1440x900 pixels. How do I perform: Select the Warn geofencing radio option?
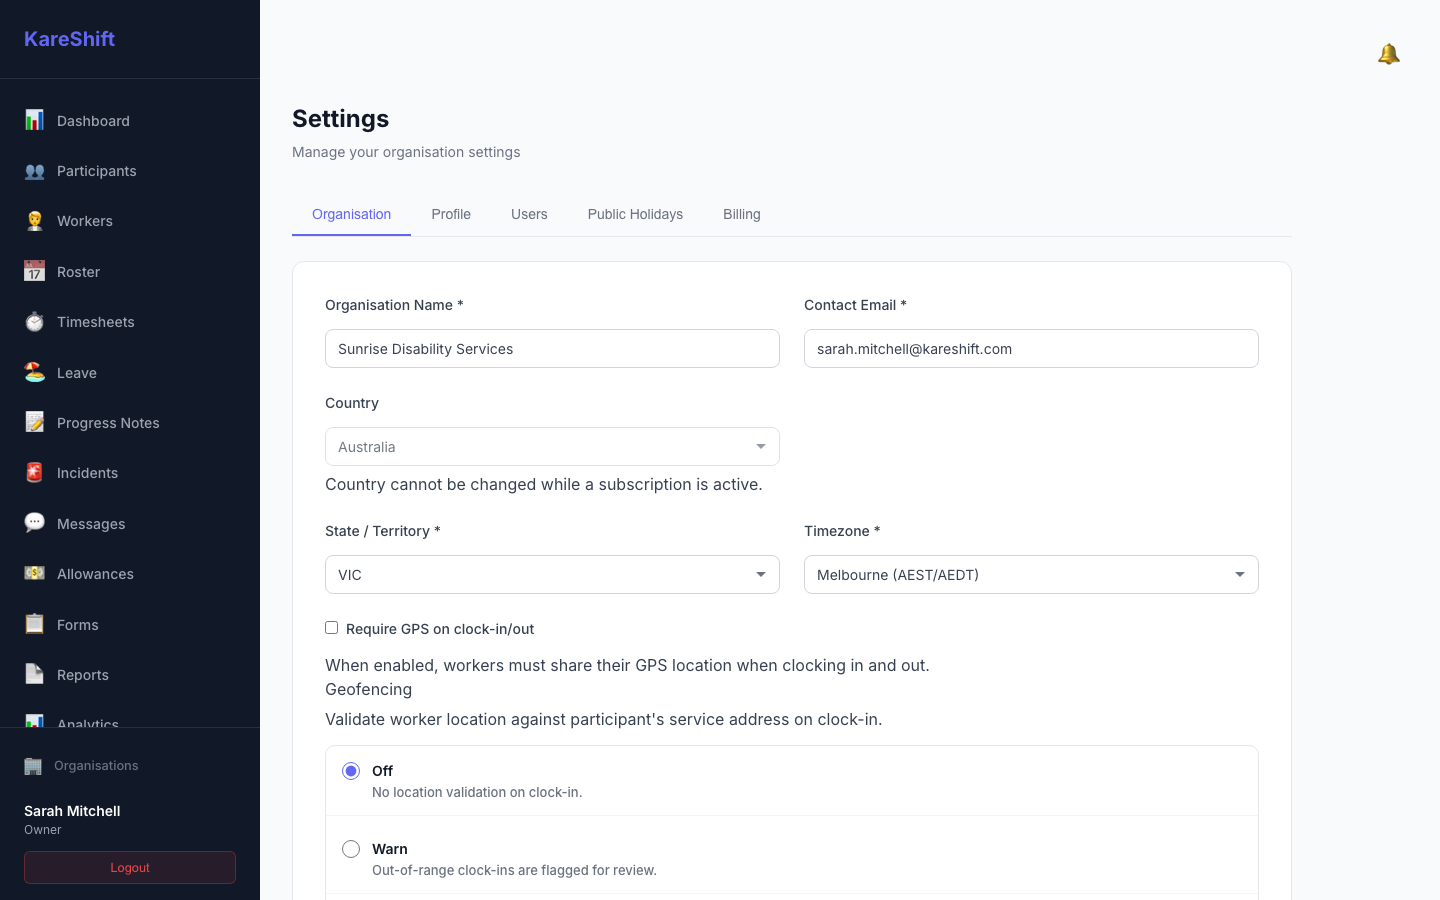click(351, 849)
